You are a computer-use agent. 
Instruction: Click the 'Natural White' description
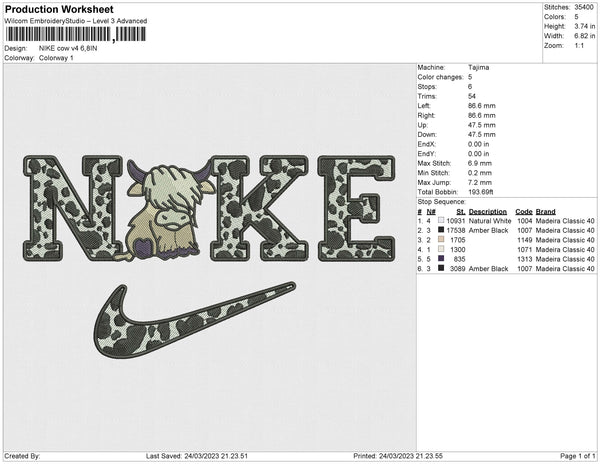490,221
